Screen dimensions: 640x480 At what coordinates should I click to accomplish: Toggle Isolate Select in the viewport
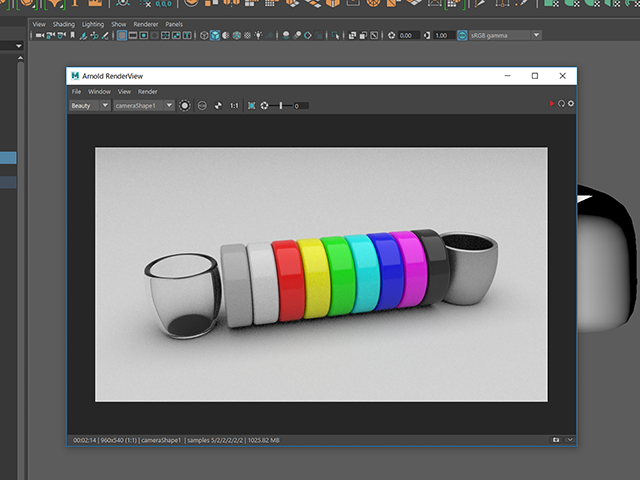click(x=335, y=36)
